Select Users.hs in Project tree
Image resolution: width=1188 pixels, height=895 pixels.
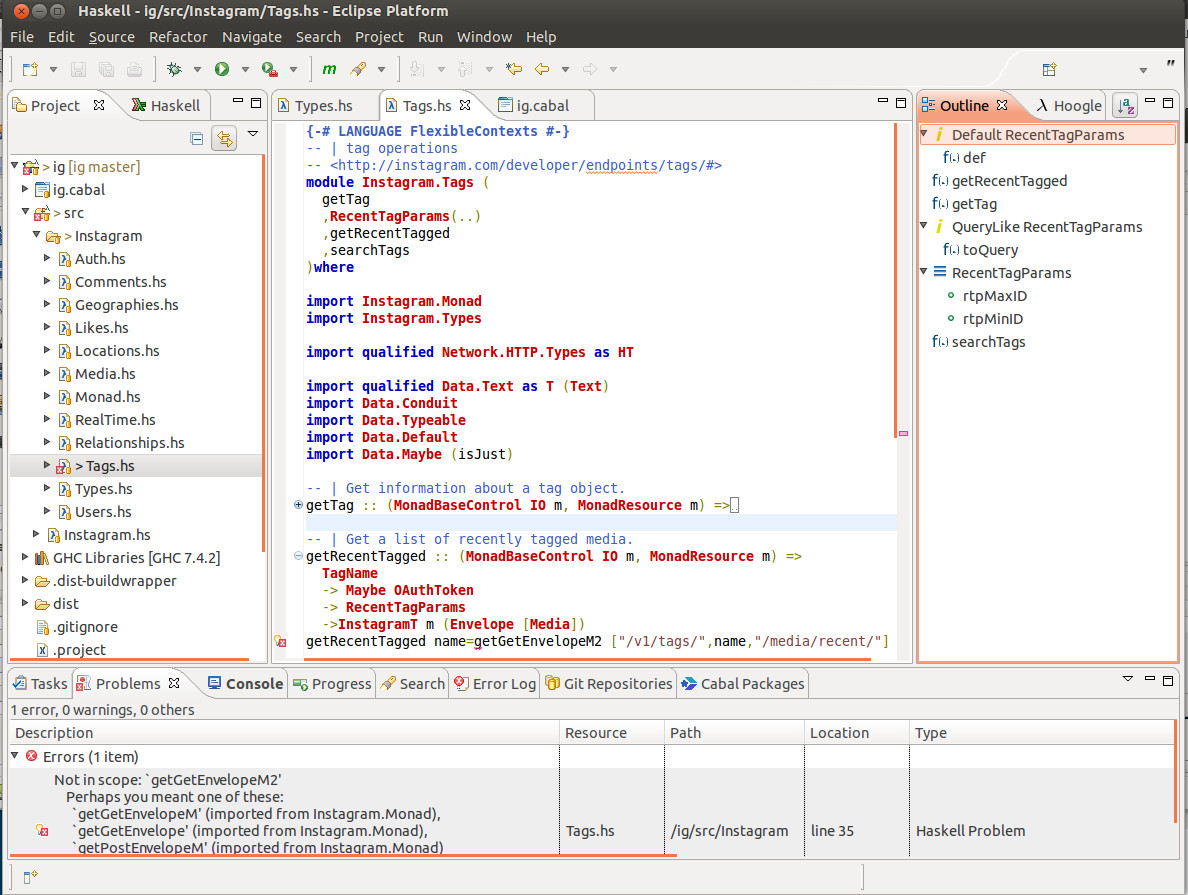[103, 512]
